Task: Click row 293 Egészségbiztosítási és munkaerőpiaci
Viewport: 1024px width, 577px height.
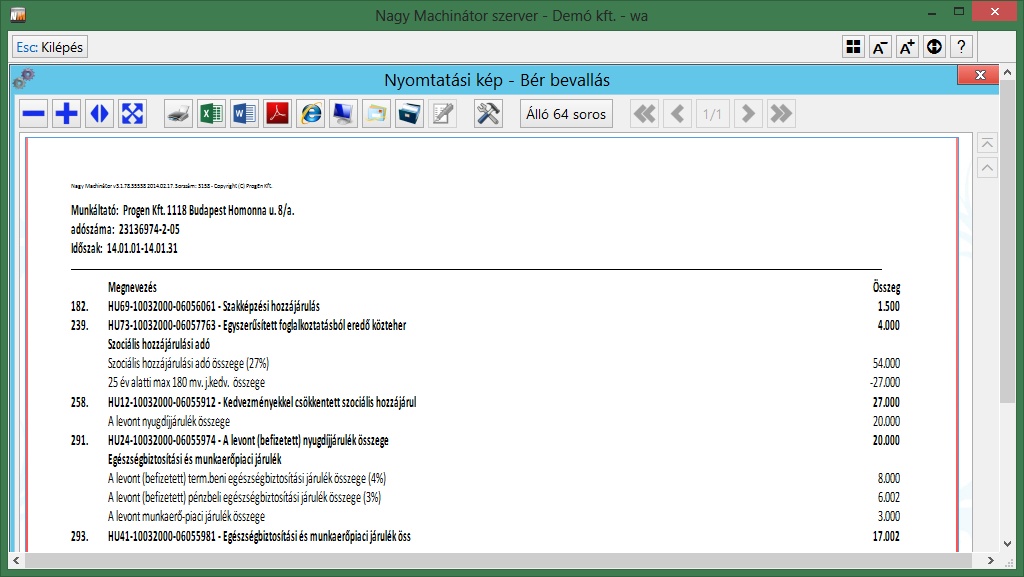Action: tap(485, 537)
